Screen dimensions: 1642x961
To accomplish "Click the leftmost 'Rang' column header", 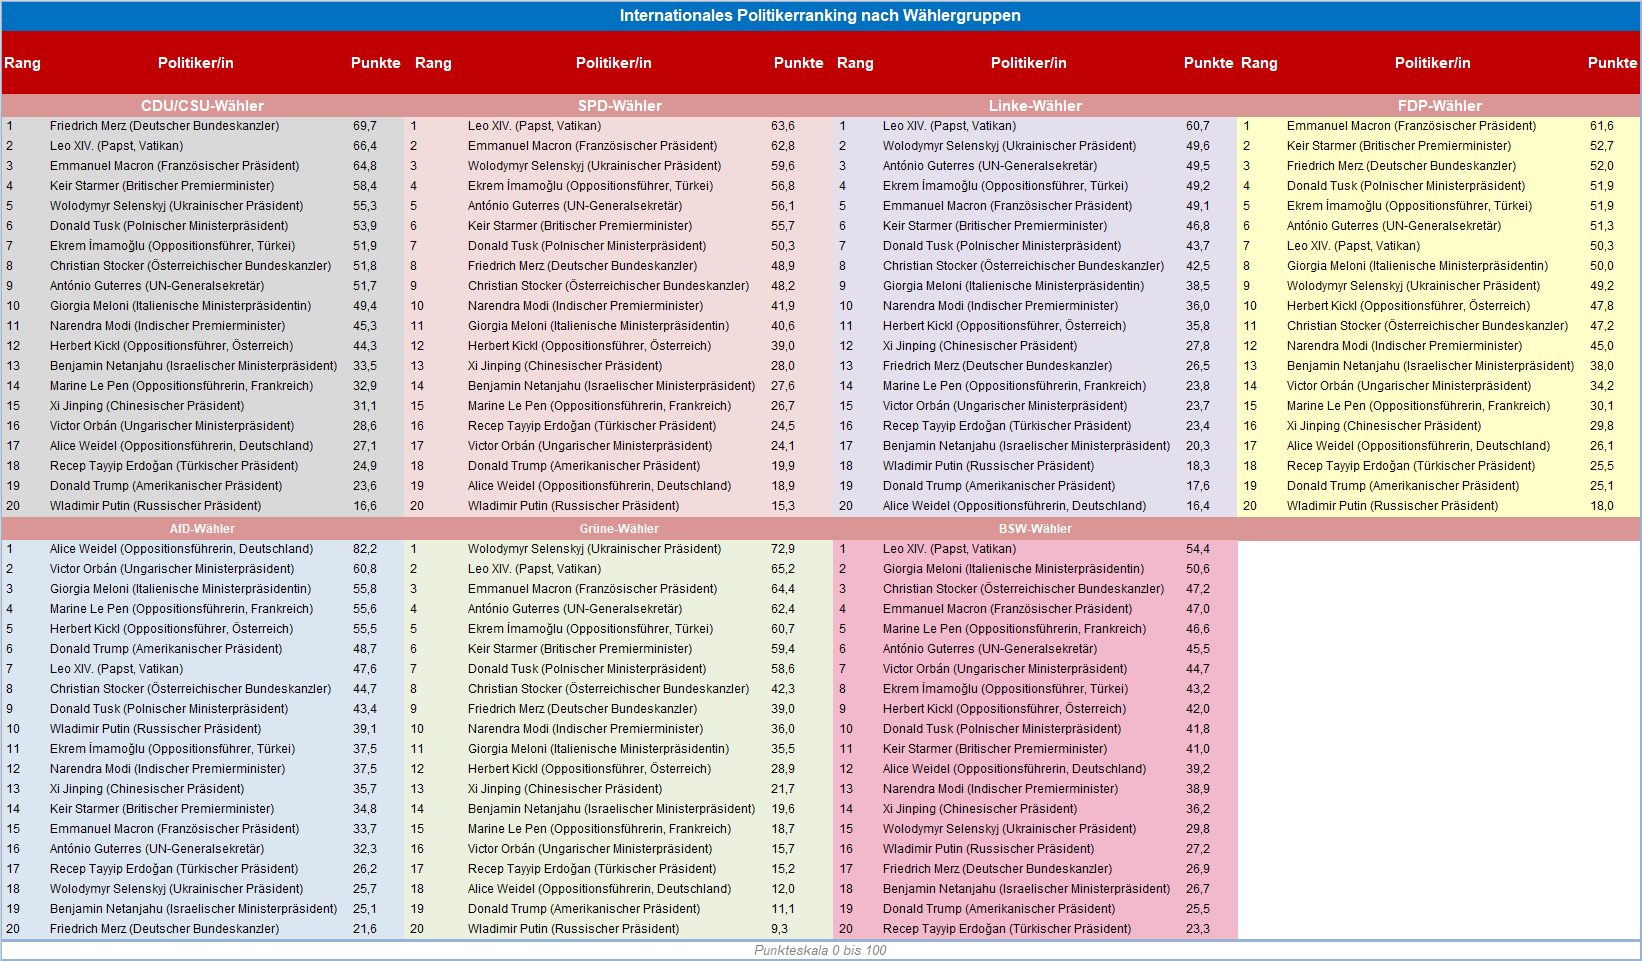I will 22,63.
